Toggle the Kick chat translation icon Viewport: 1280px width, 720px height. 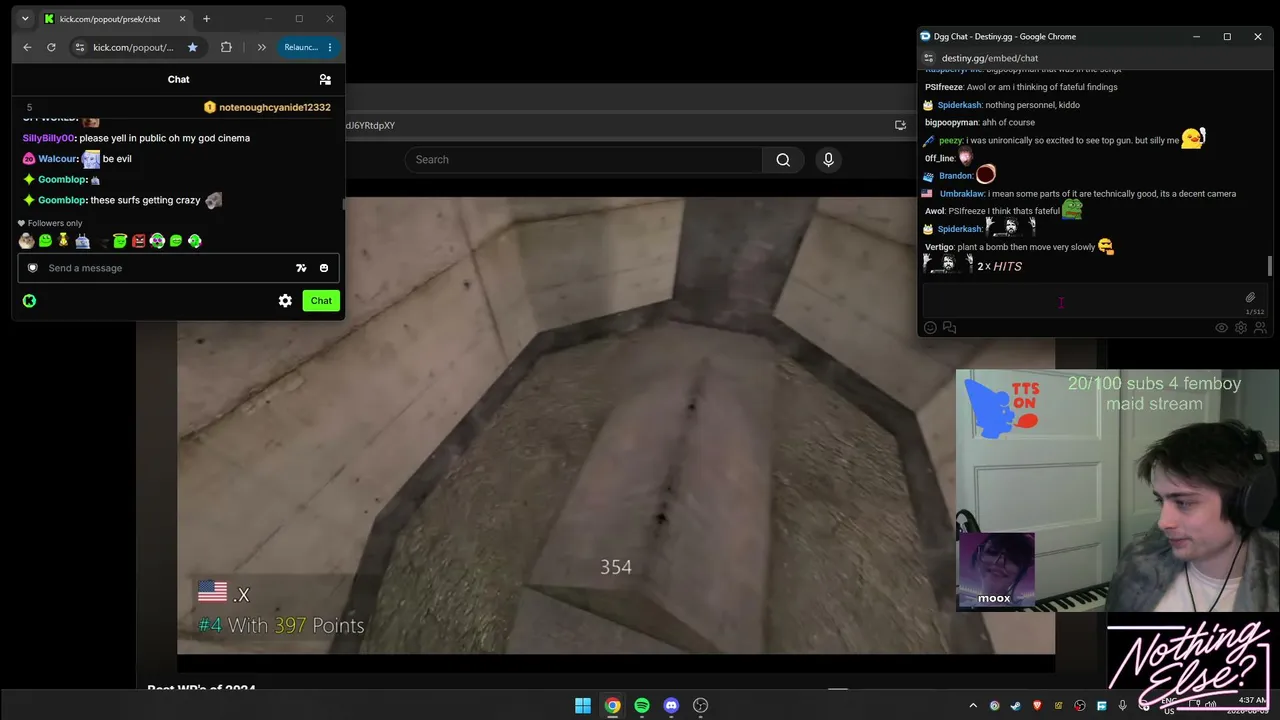point(301,268)
